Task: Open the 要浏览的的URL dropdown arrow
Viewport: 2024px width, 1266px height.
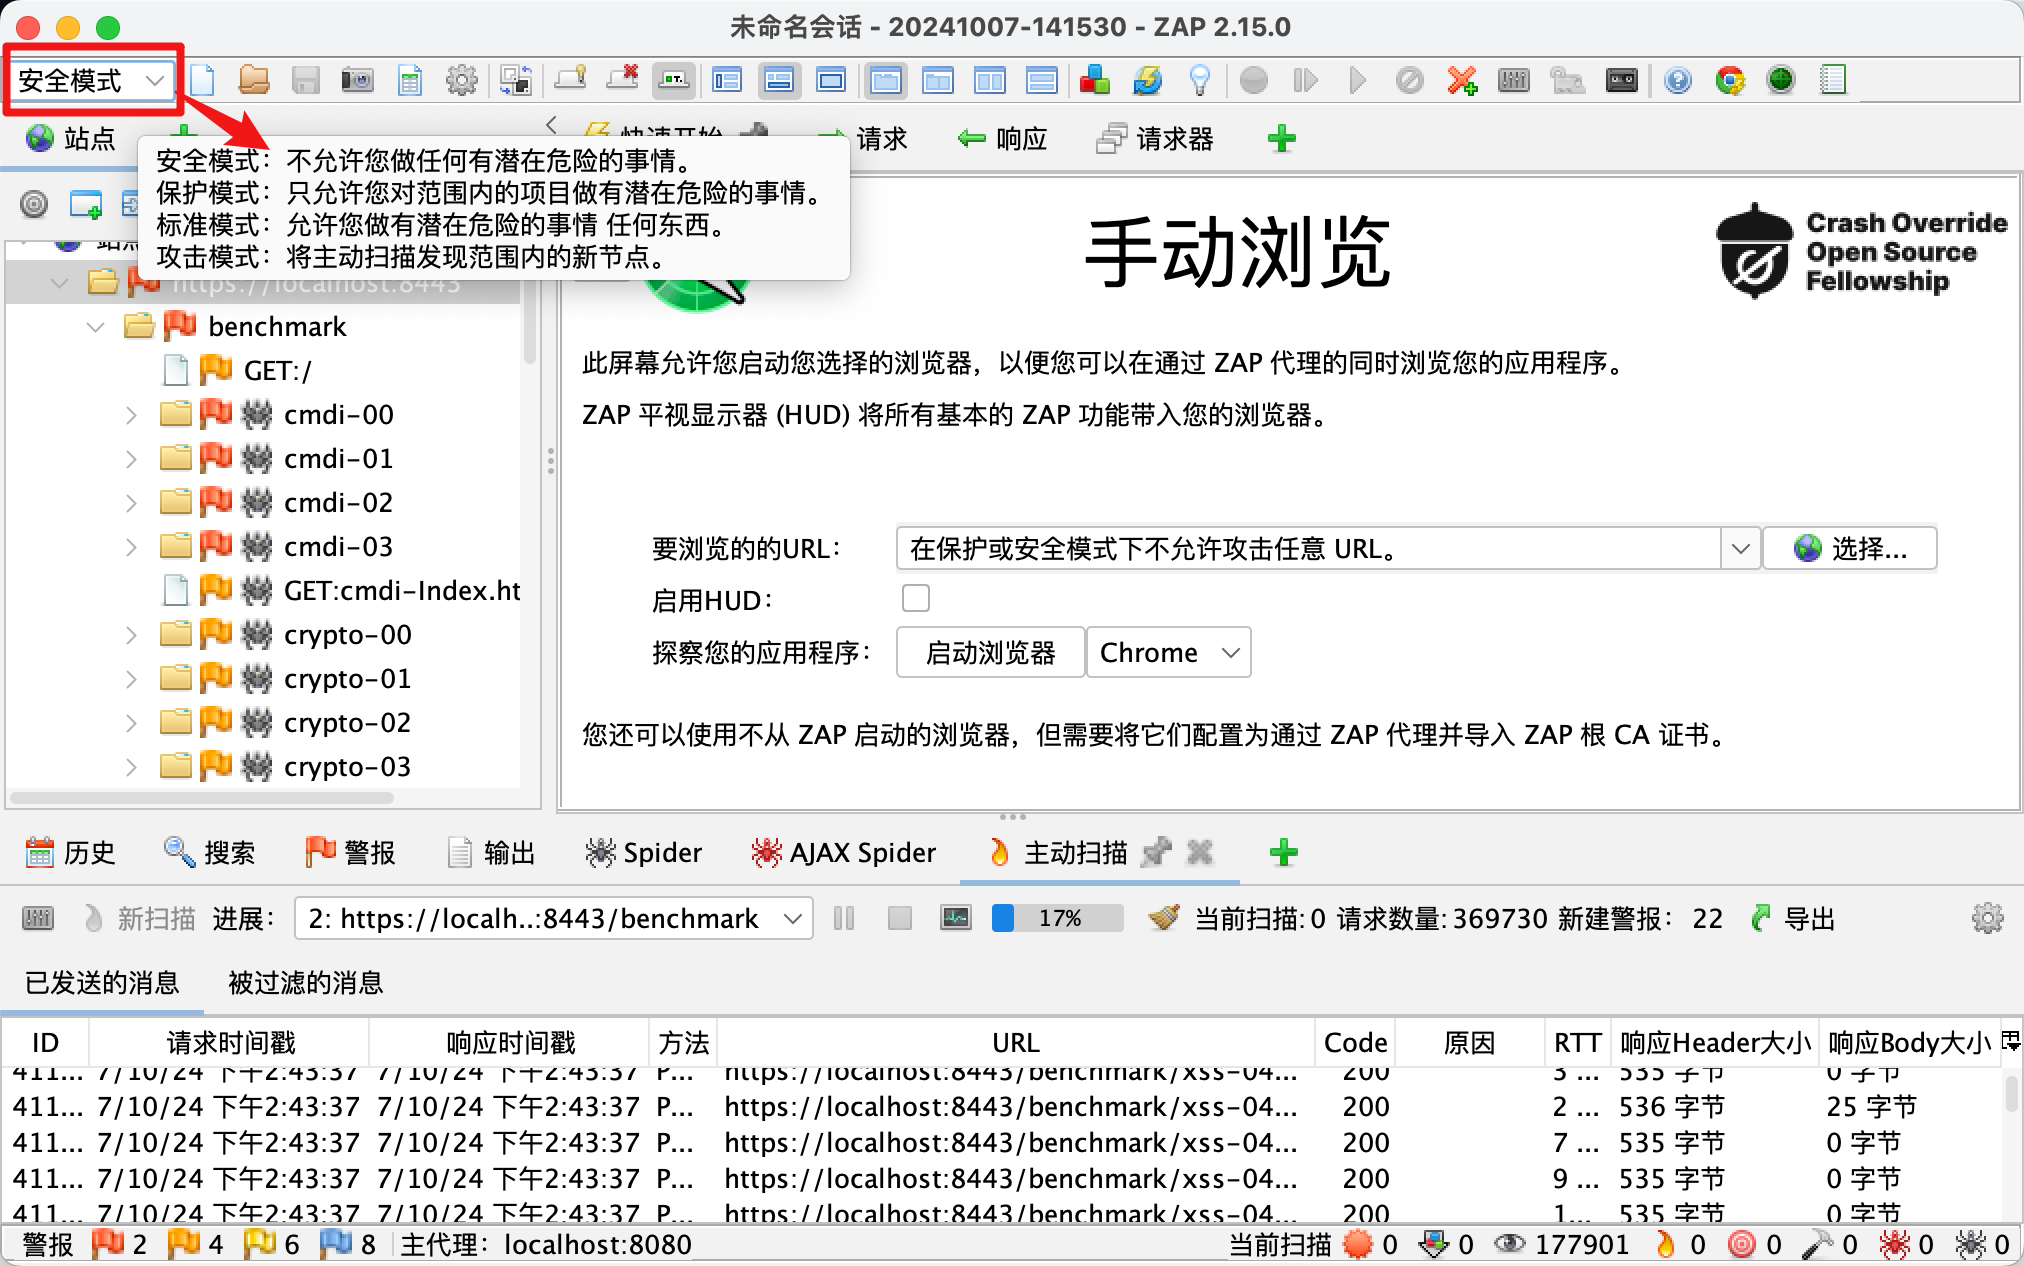Action: [1740, 548]
